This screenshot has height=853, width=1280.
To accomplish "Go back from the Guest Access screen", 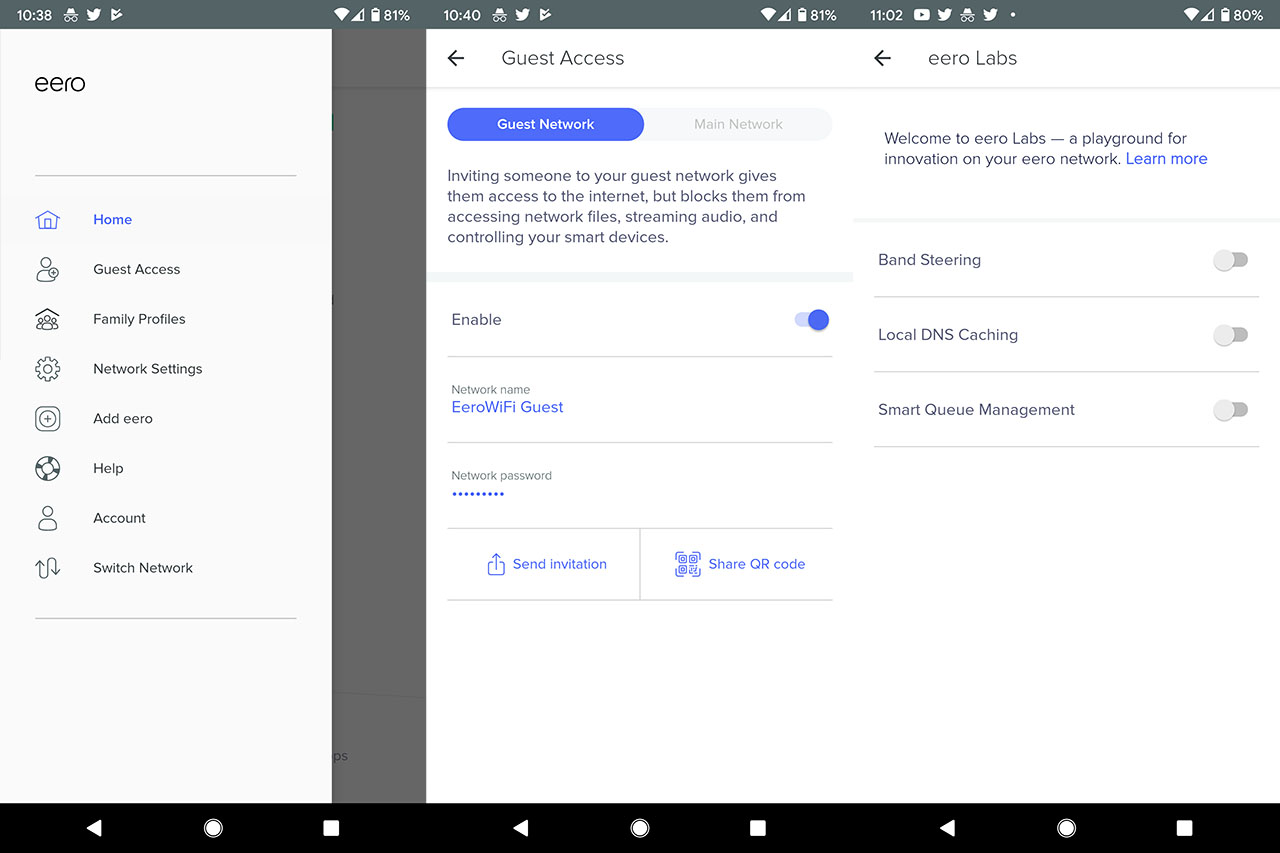I will tap(456, 58).
